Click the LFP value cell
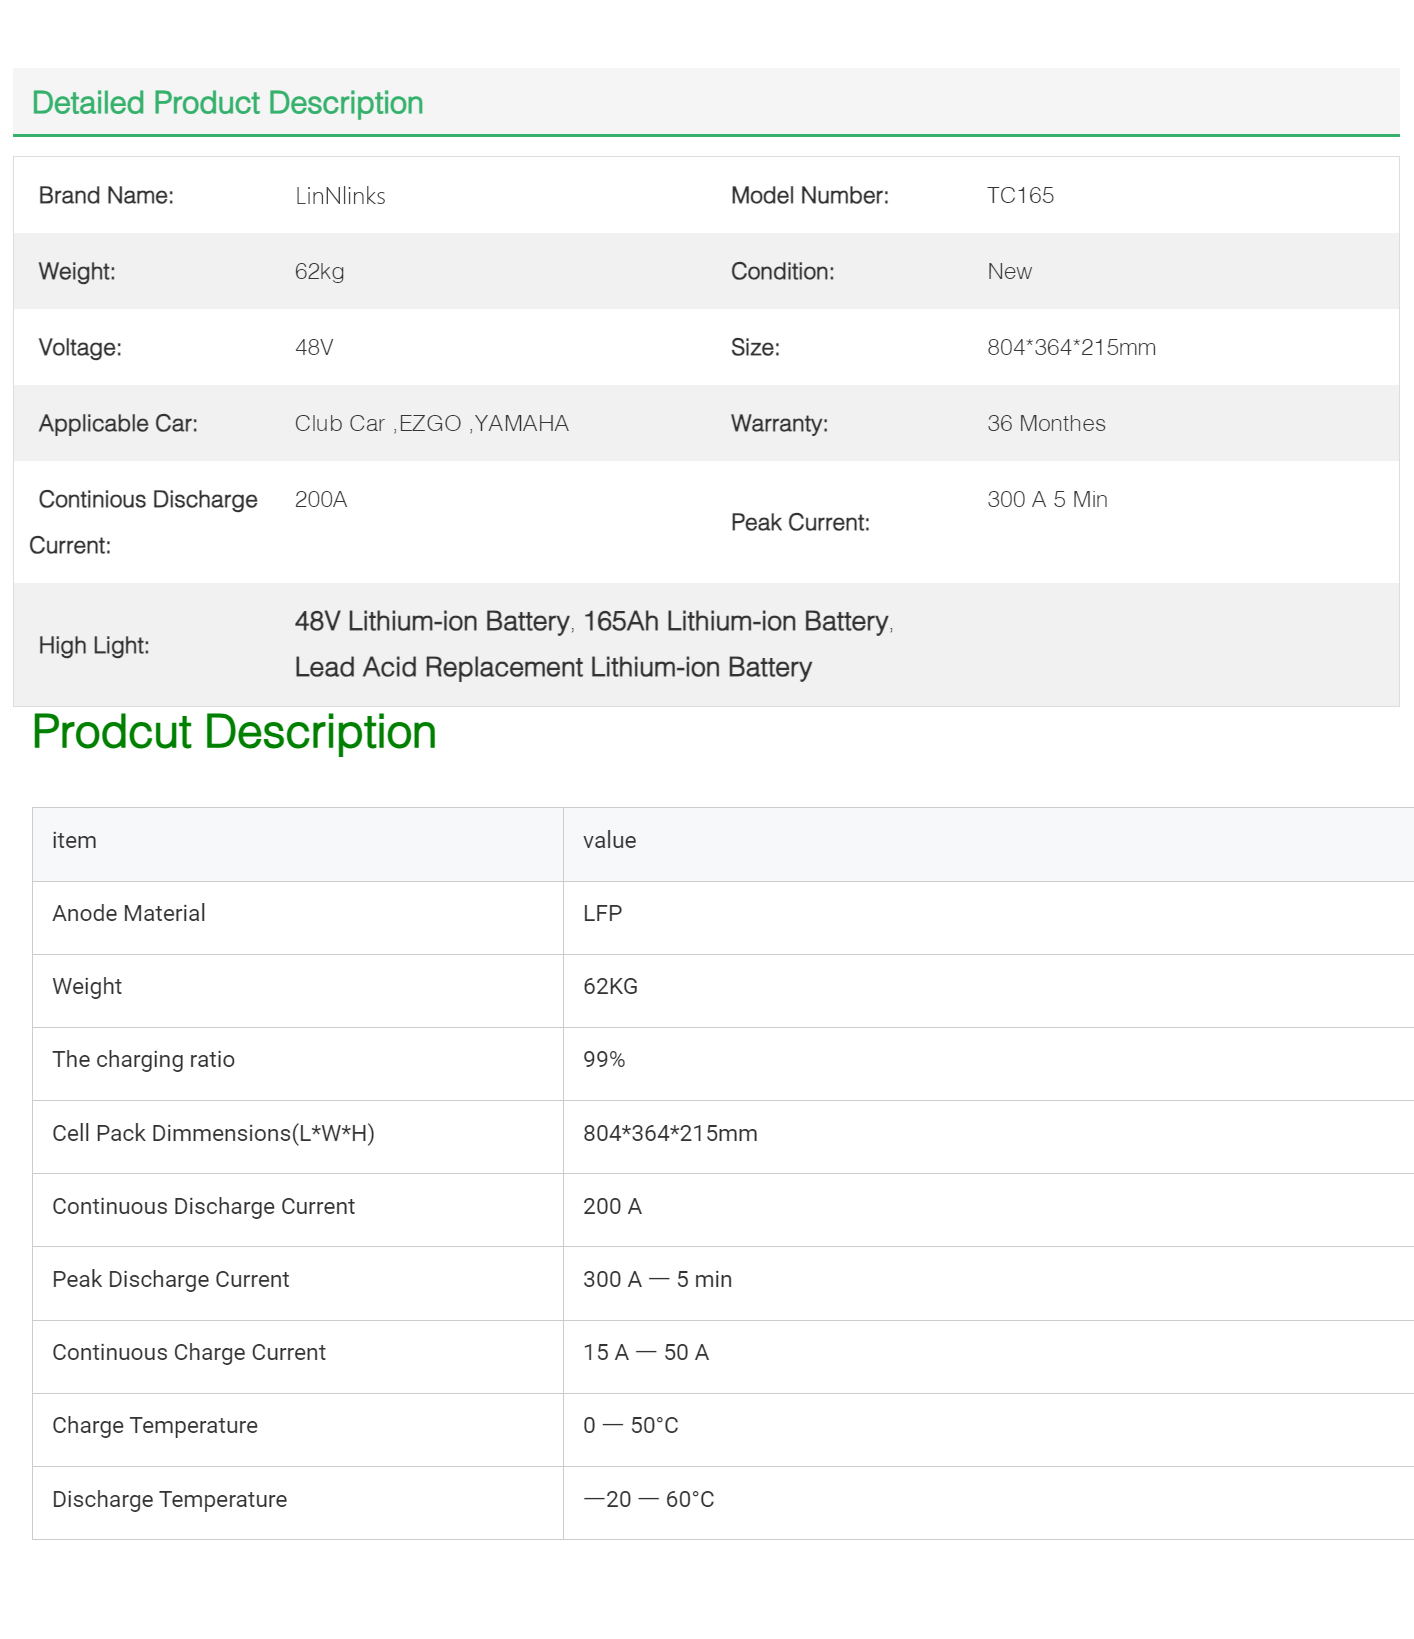 tap(602, 914)
